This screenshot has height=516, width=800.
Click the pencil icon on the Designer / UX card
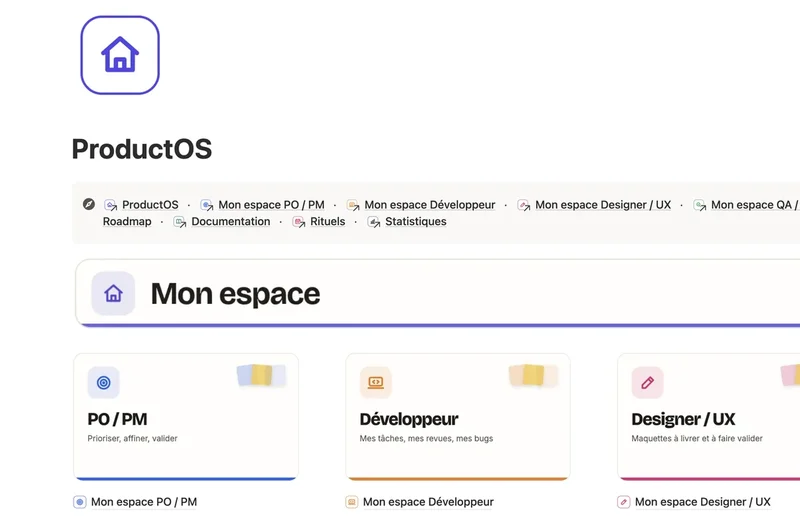[x=647, y=382]
